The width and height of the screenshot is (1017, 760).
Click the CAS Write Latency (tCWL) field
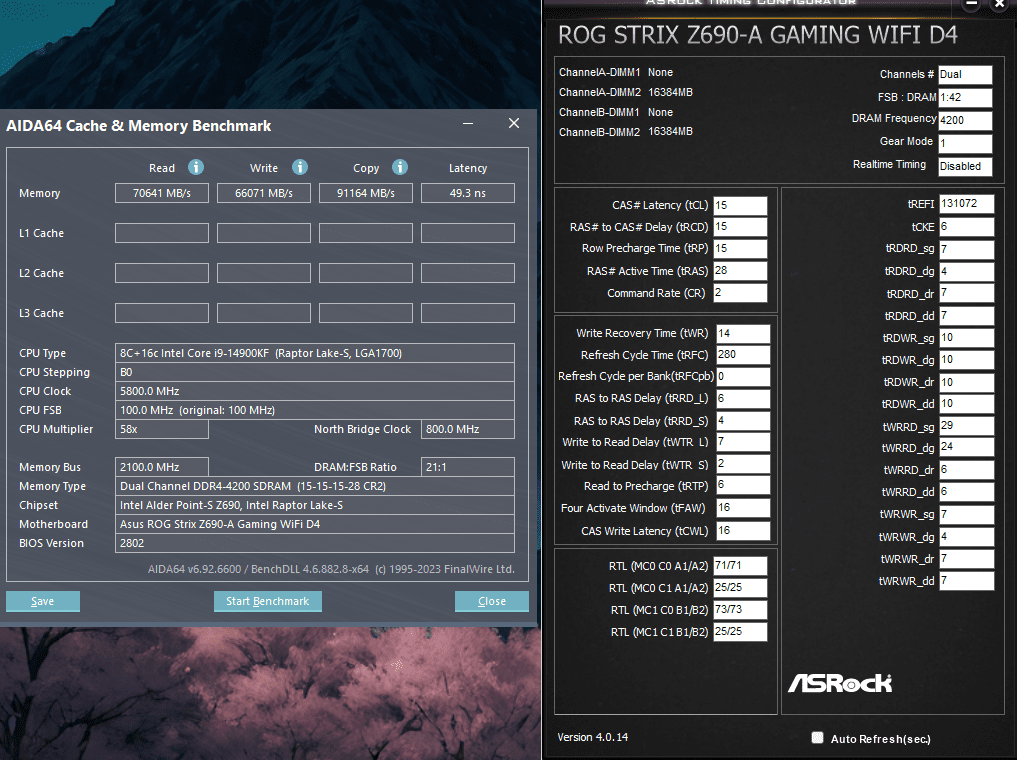[743, 530]
